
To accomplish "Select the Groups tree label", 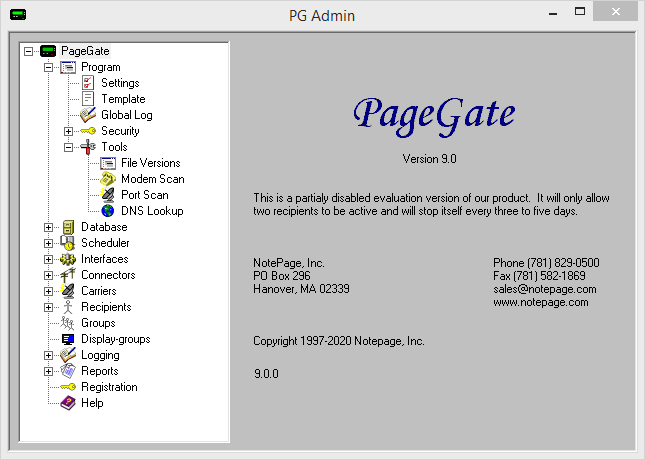I will (x=98, y=323).
